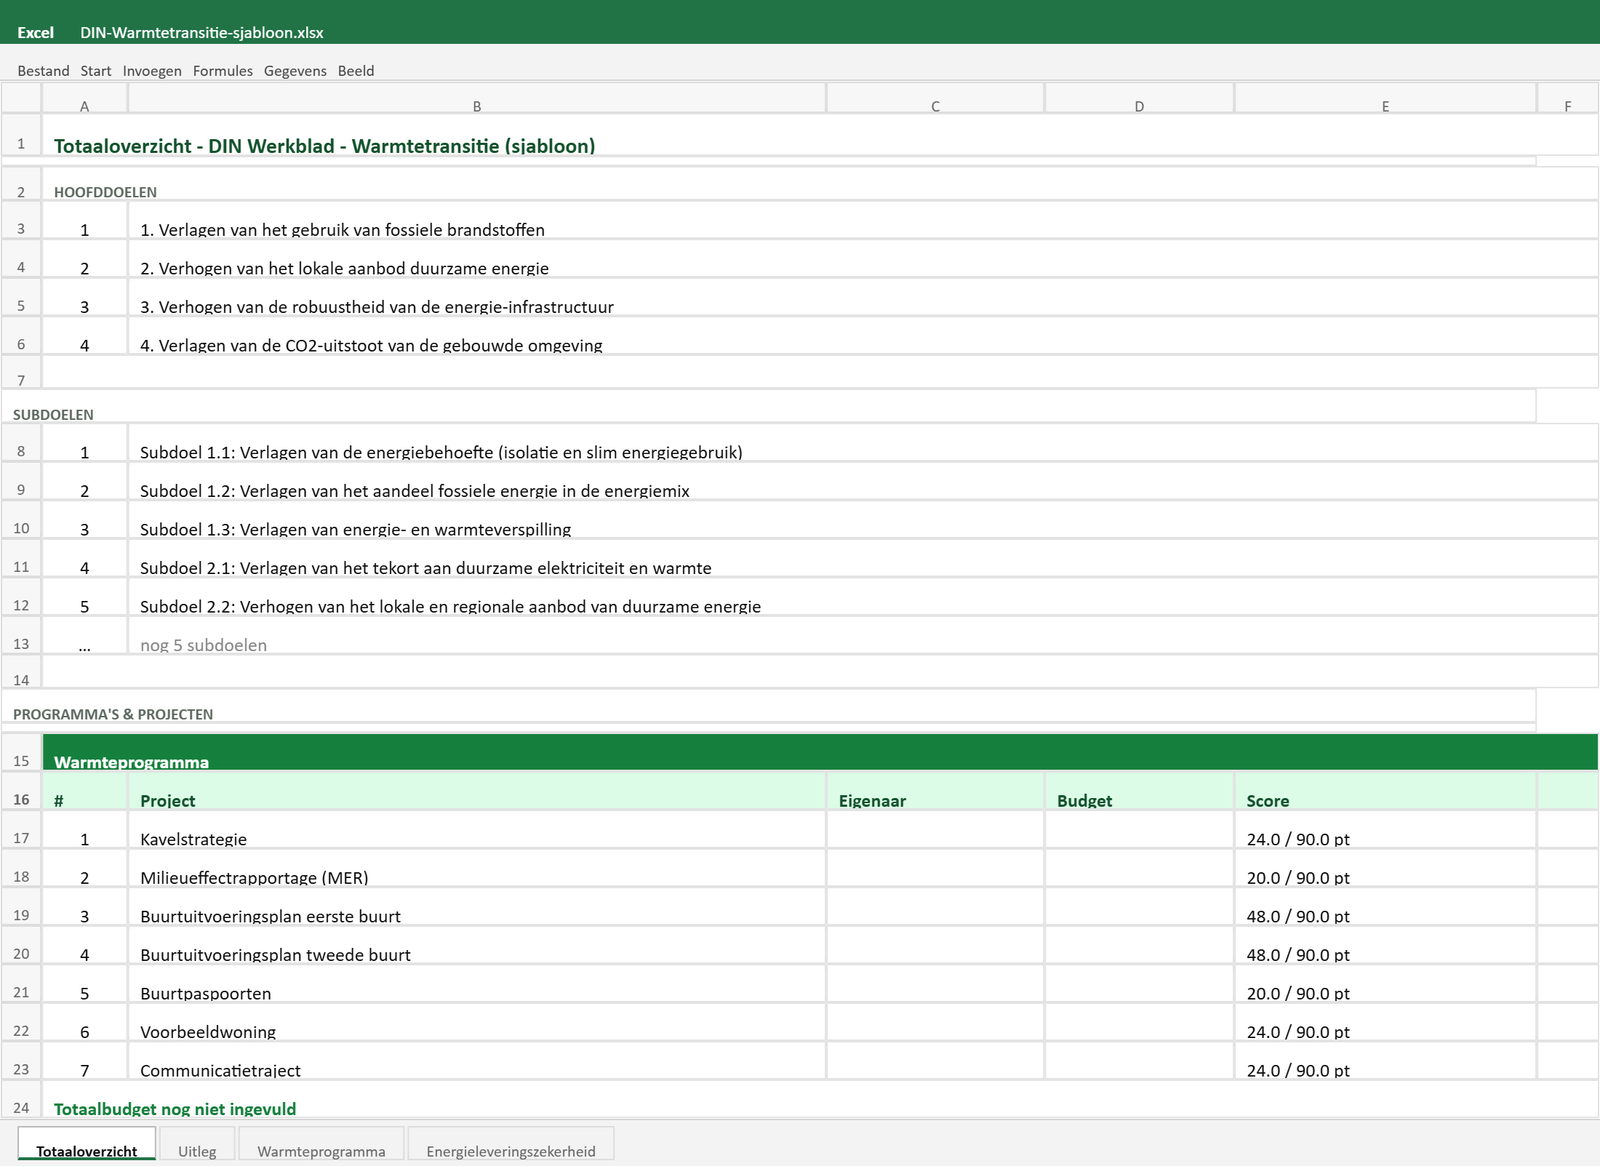Click the Excel app label
Image resolution: width=1600 pixels, height=1167 pixels.
[35, 33]
